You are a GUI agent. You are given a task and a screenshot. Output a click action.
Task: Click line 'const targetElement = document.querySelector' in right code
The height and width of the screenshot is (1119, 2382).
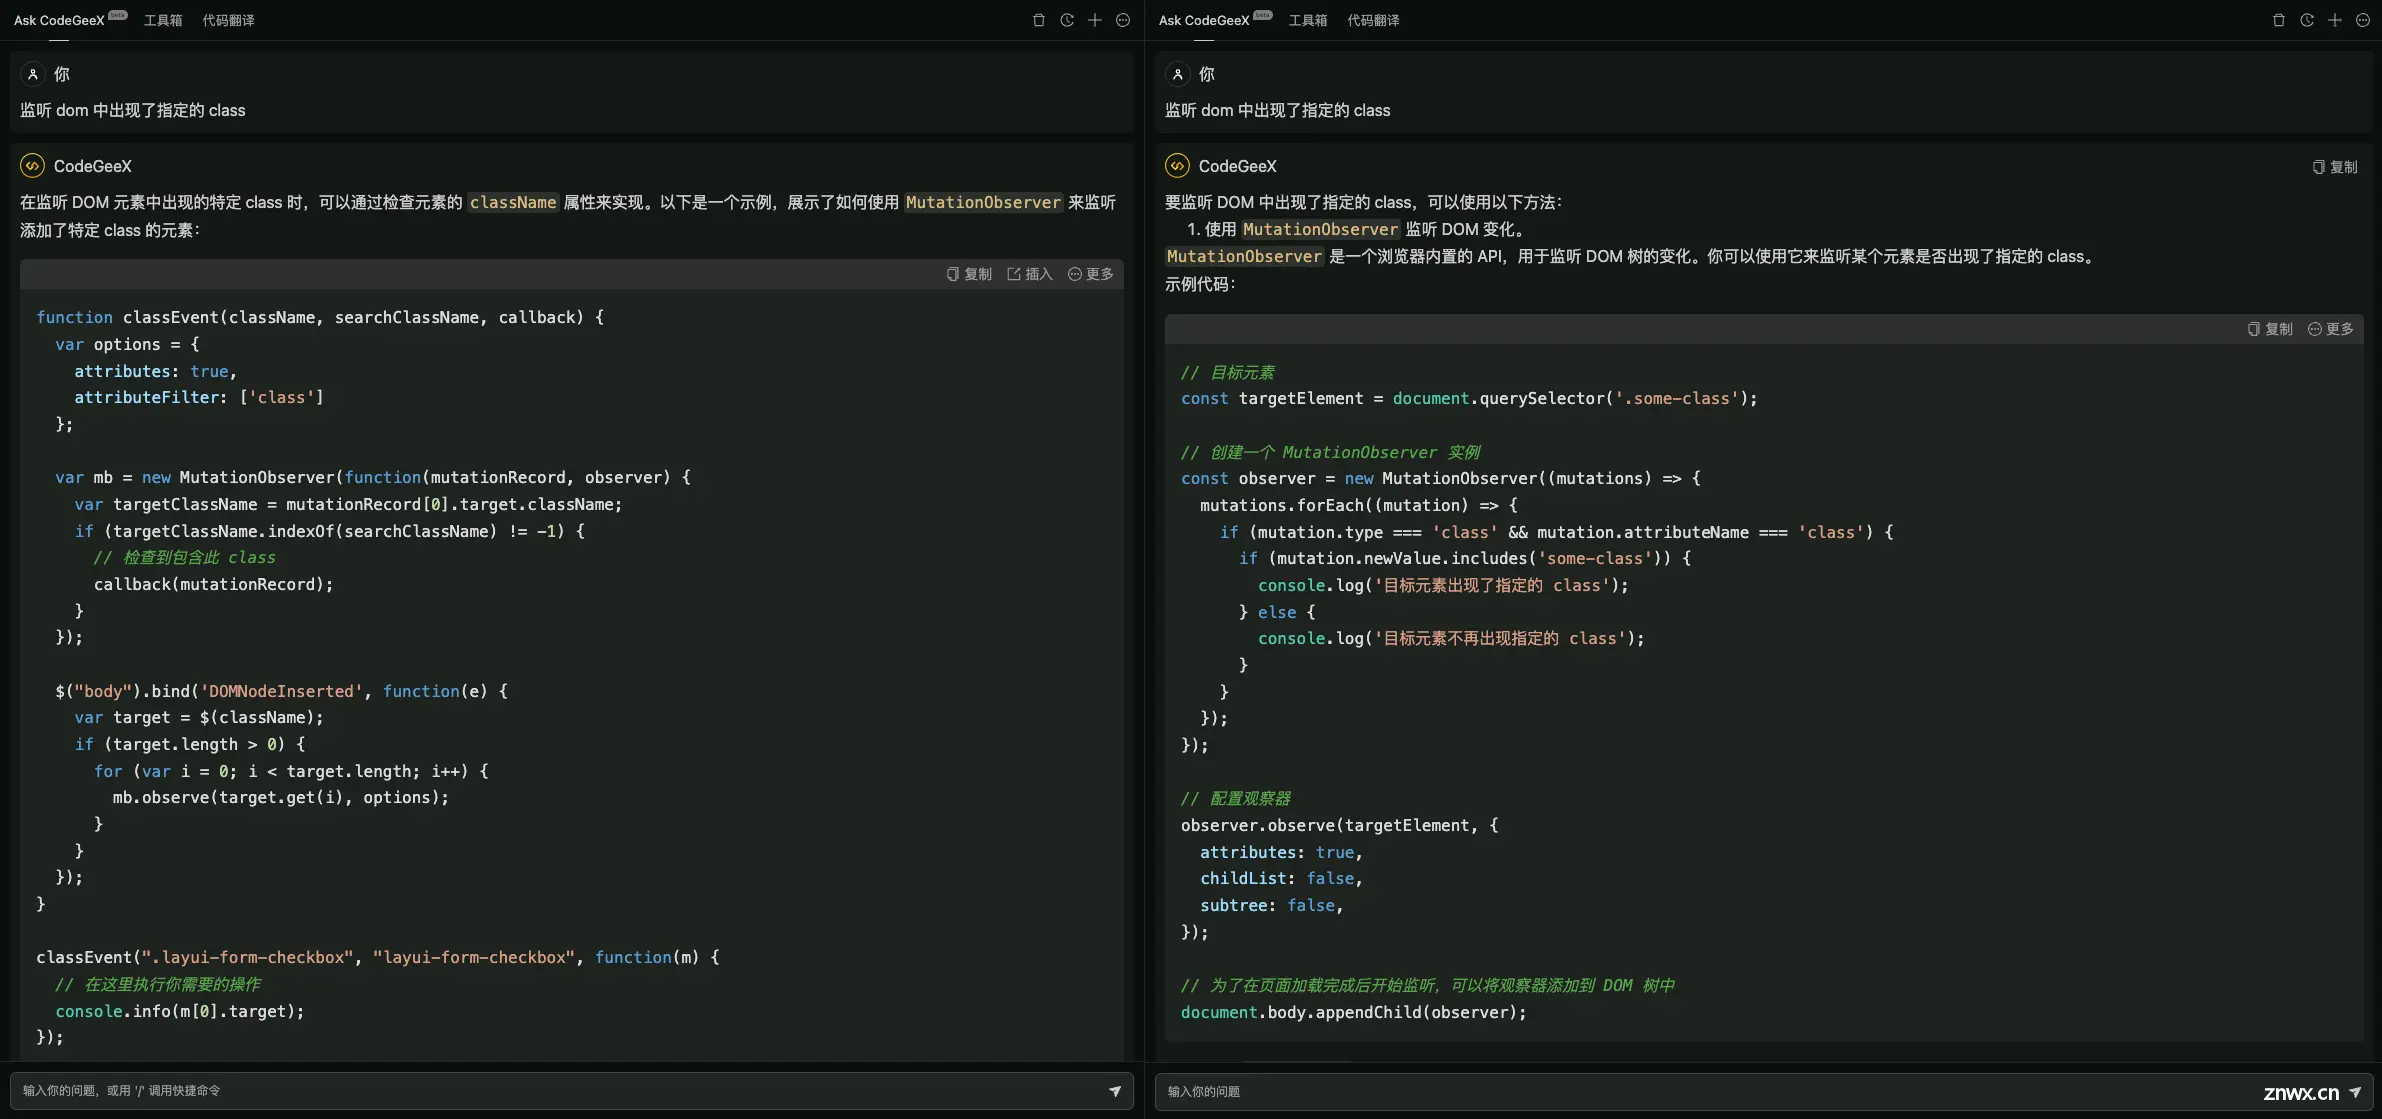point(1469,398)
